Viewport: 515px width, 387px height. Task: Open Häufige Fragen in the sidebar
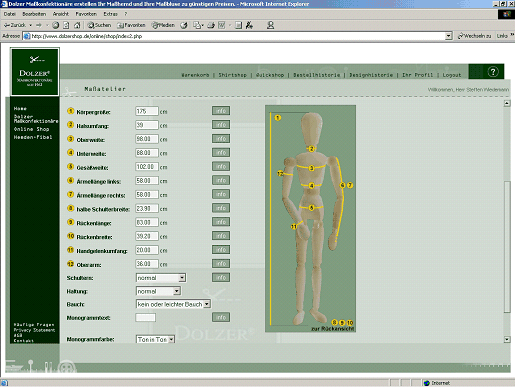pos(34,325)
